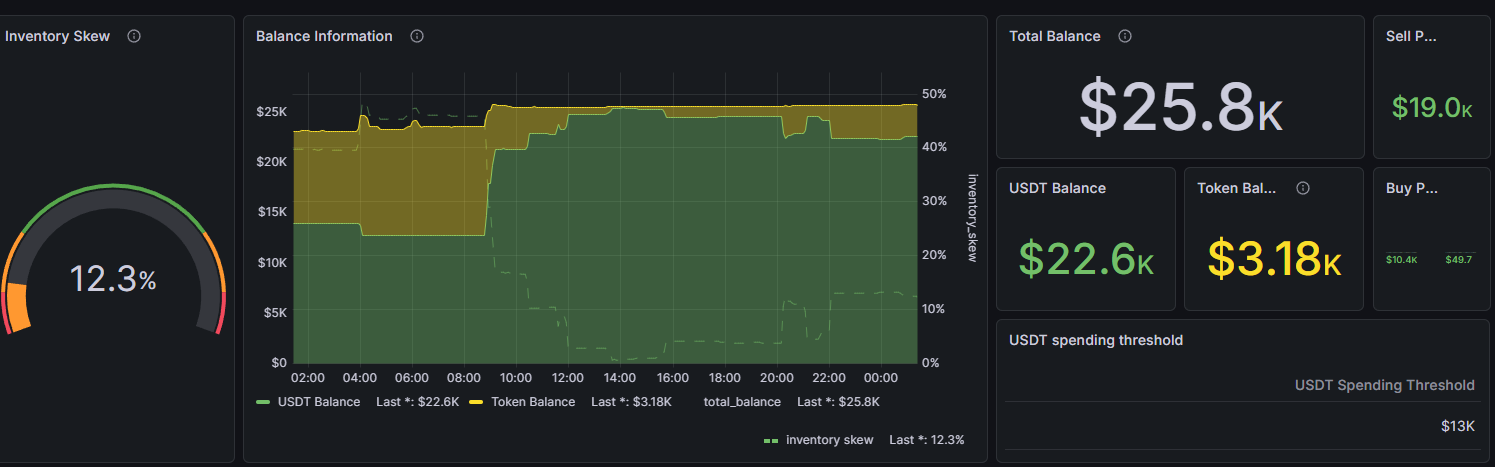Show the Total Balance panel info tooltip icon
The width and height of the screenshot is (1495, 467).
1125,36
